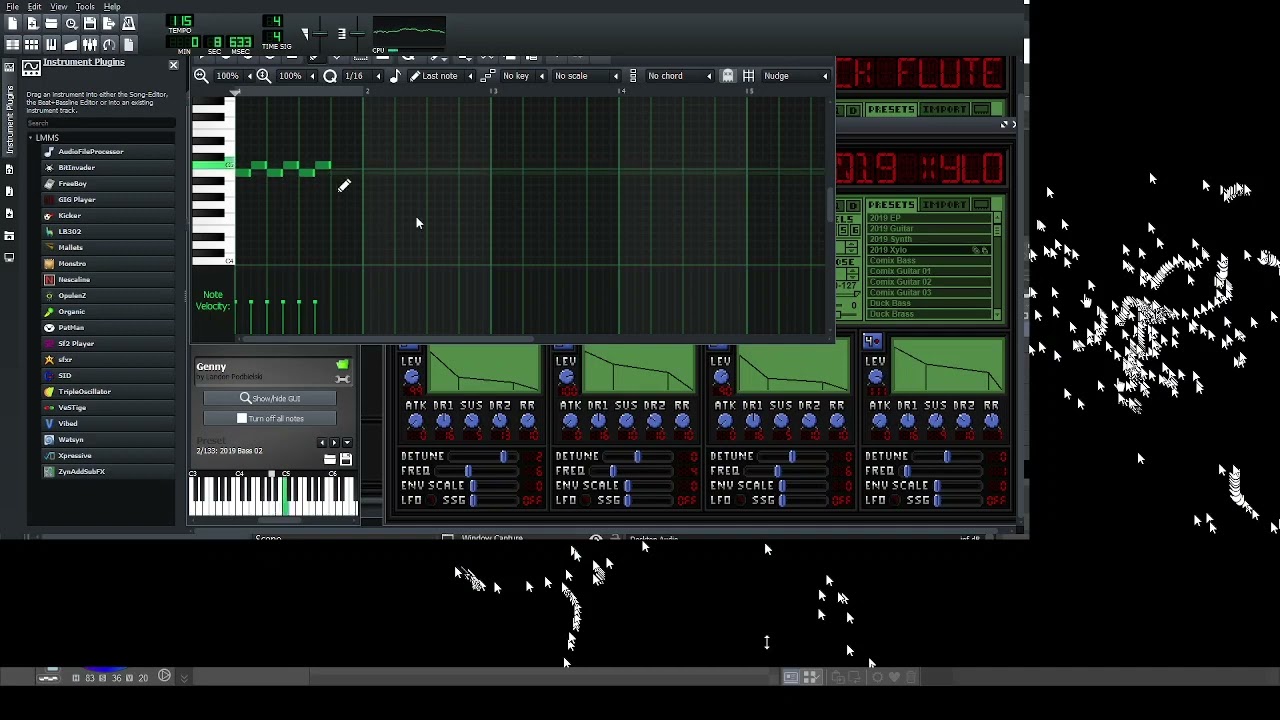The width and height of the screenshot is (1280, 720).
Task: Click the quantize Q icon
Action: [x=330, y=76]
